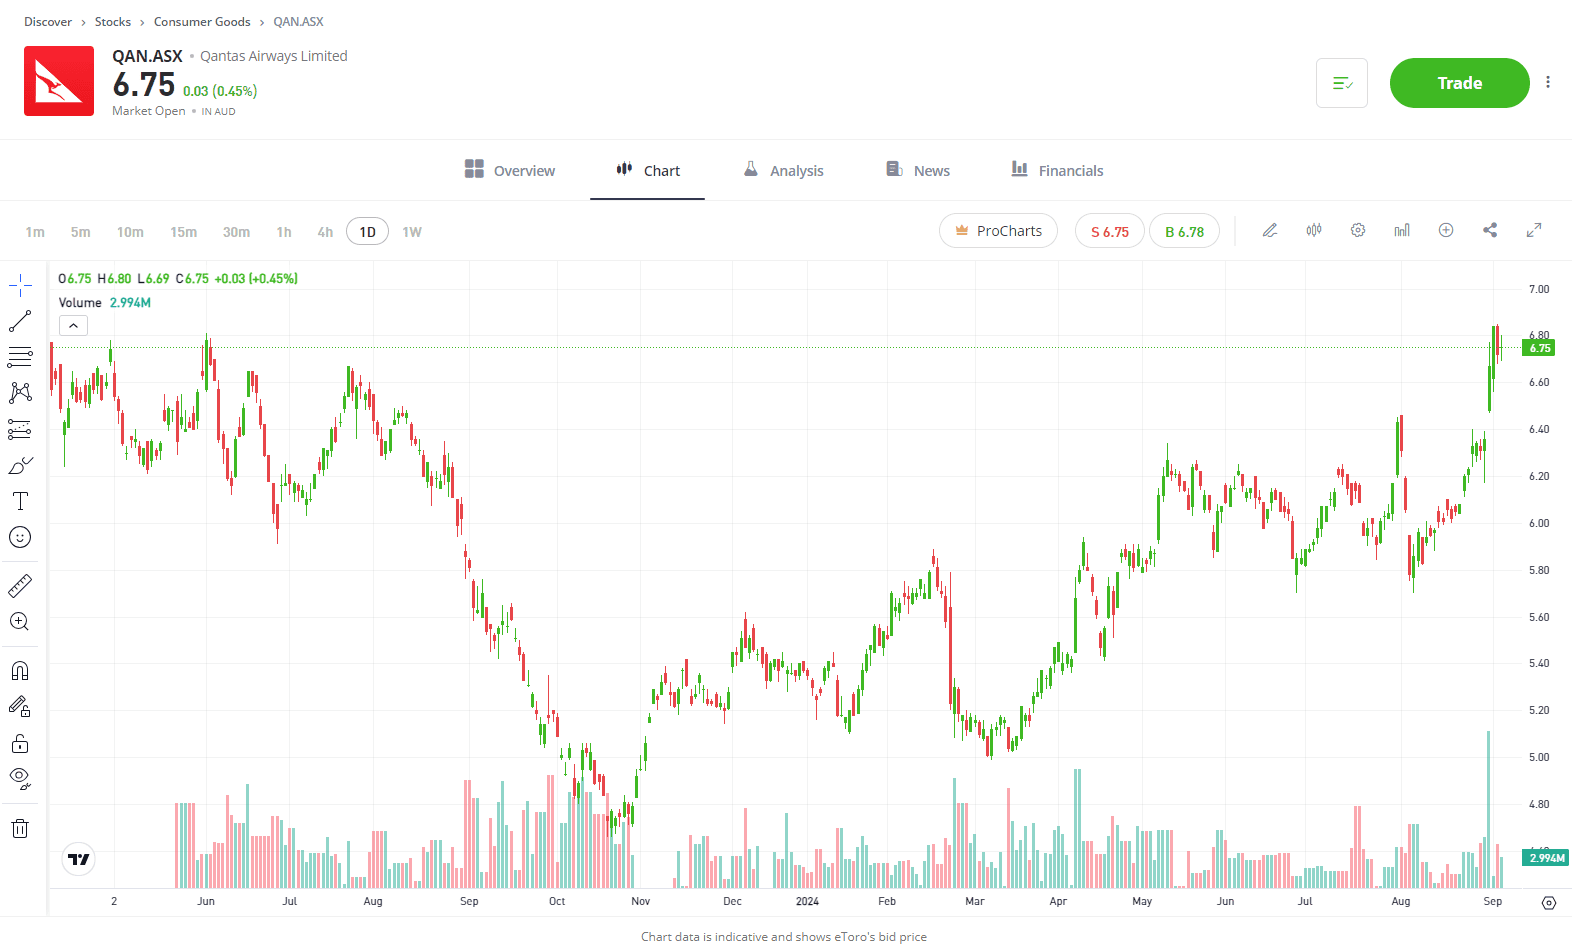Select the 1D timeframe
The image size is (1572, 949).
pyautogui.click(x=368, y=232)
